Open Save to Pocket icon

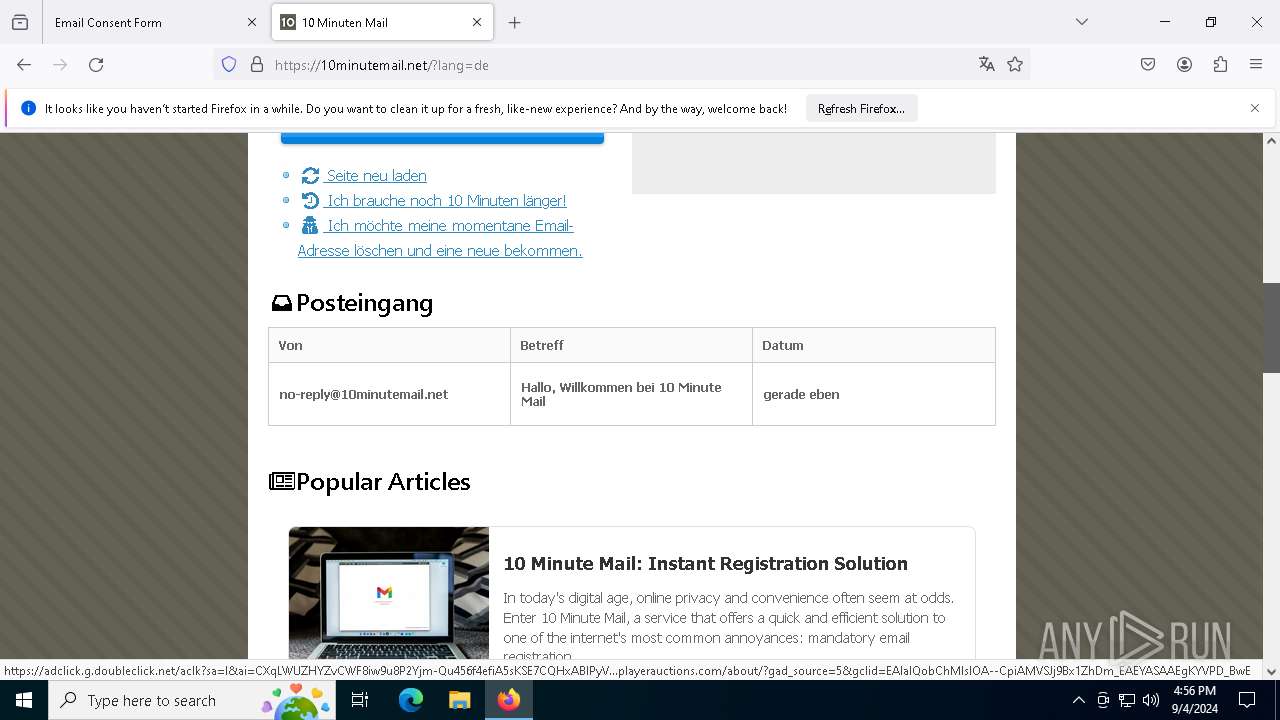pos(1148,65)
